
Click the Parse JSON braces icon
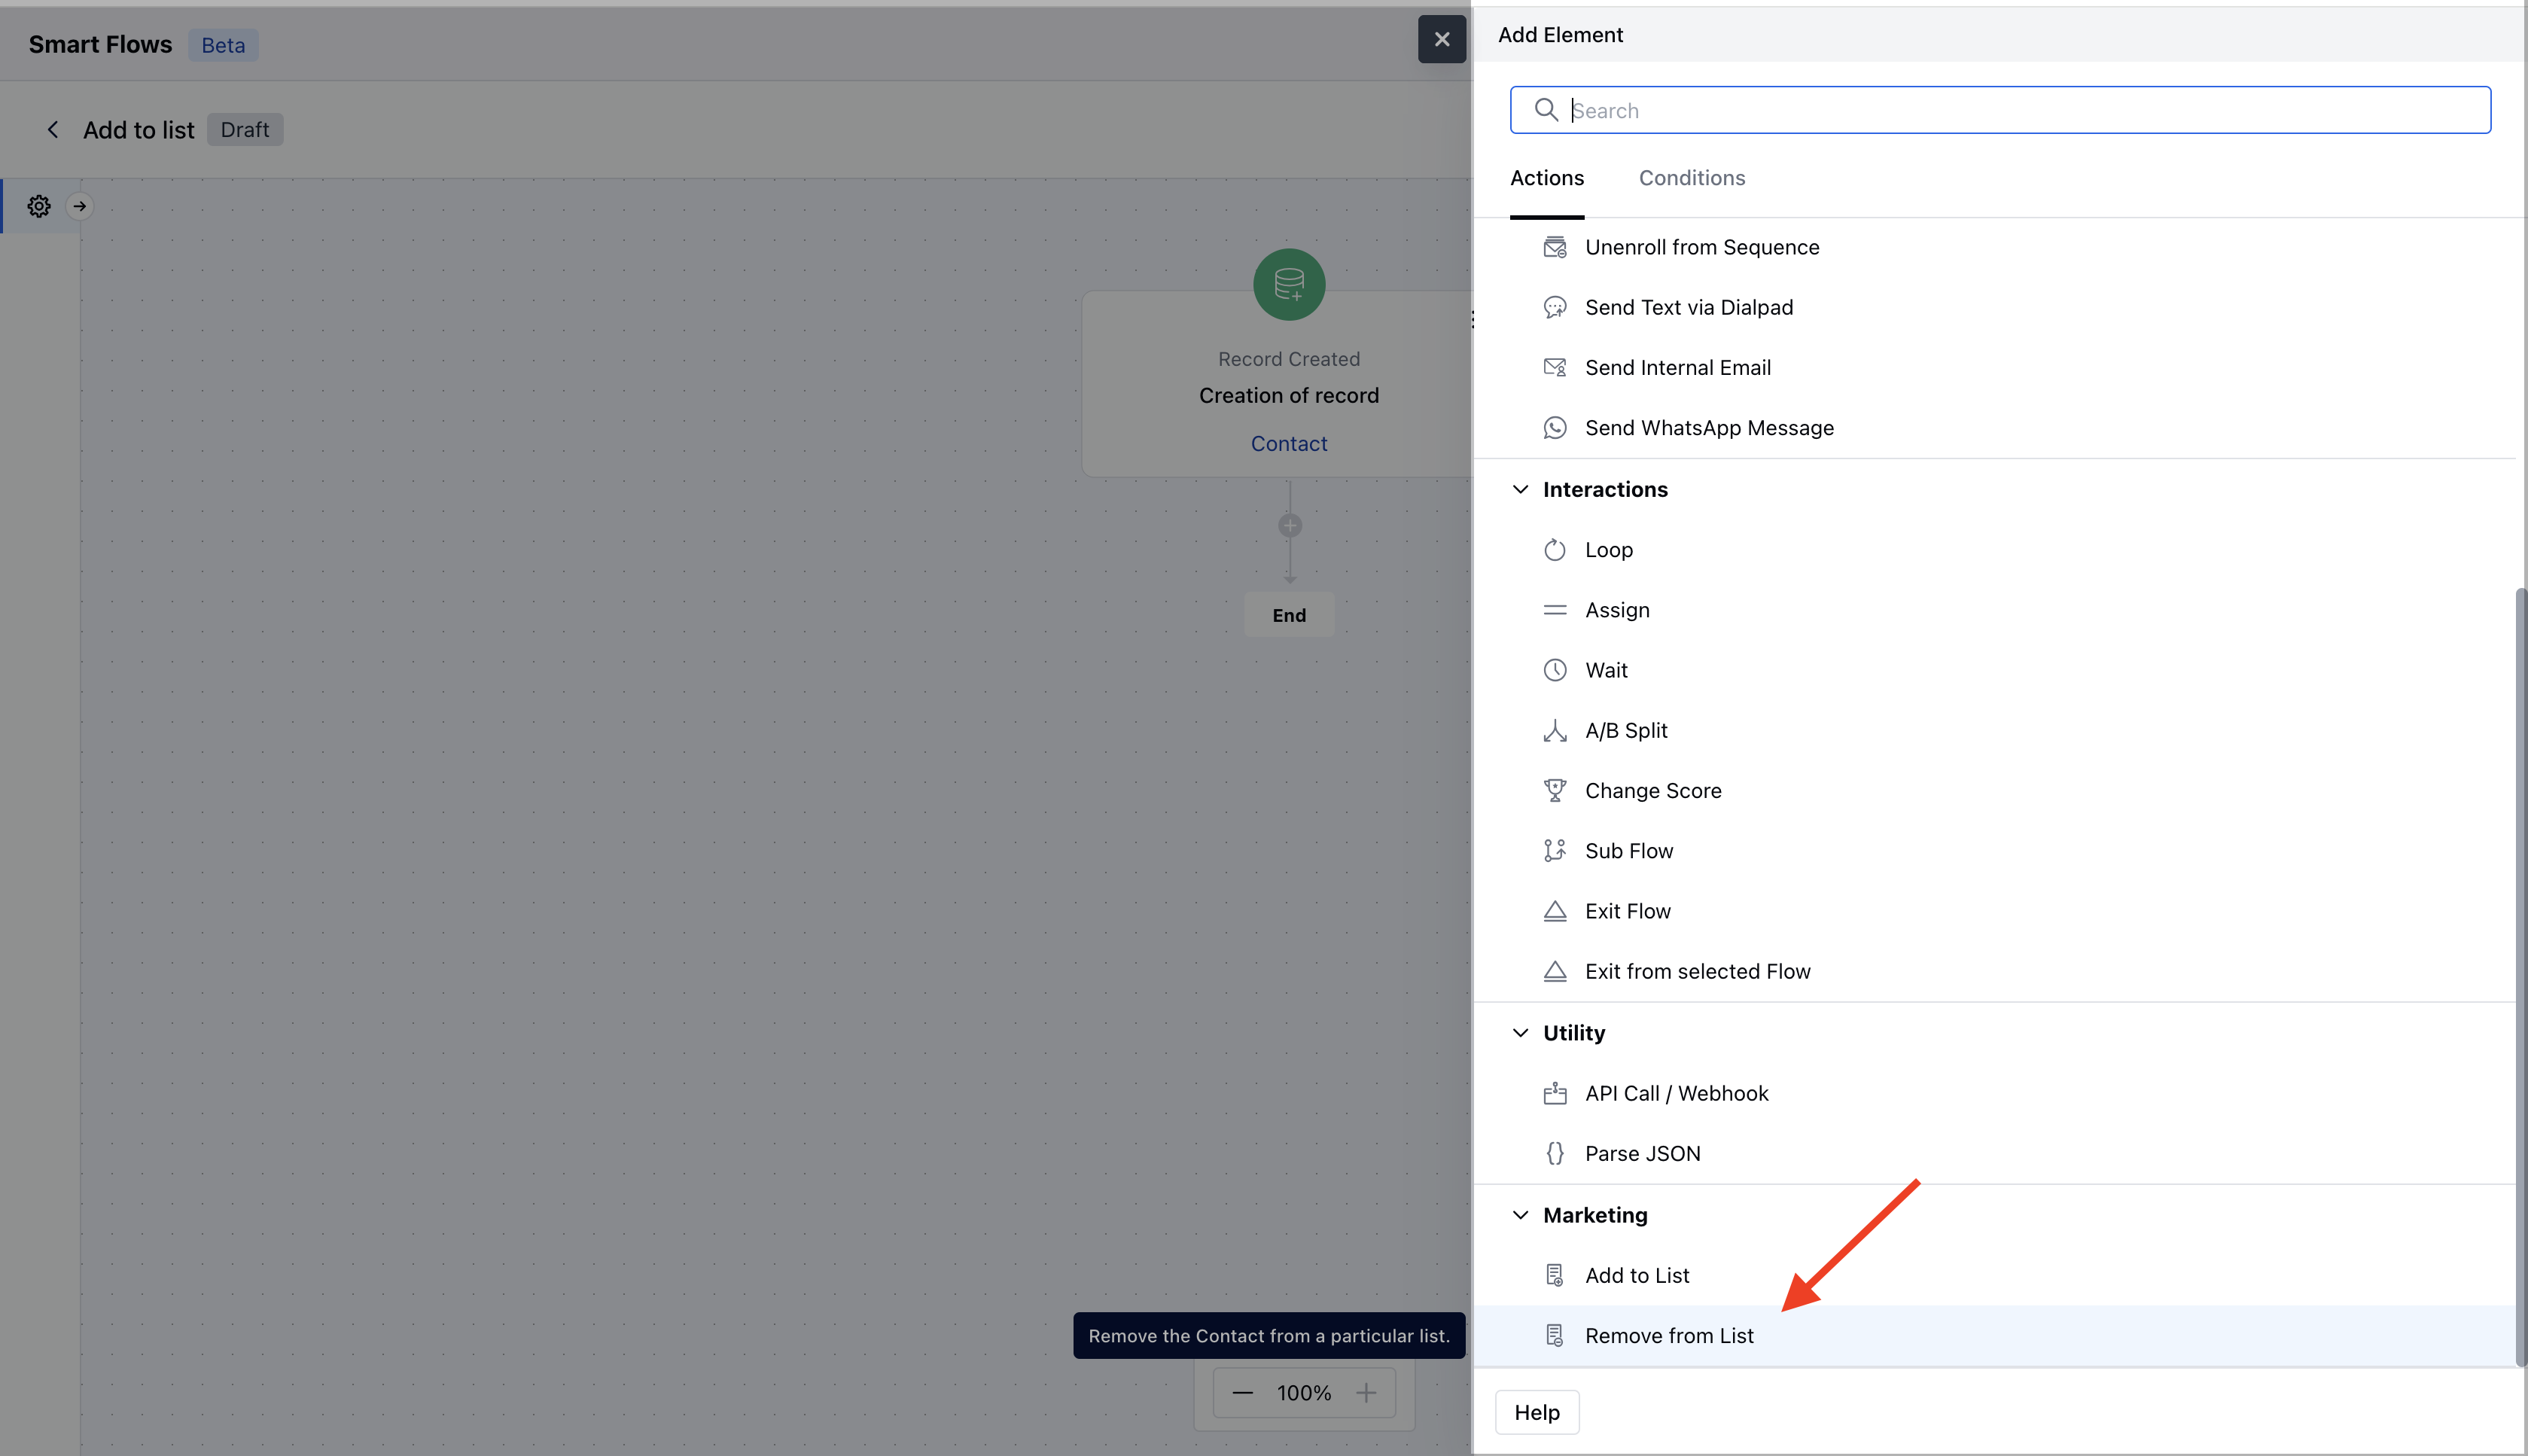coord(1555,1153)
